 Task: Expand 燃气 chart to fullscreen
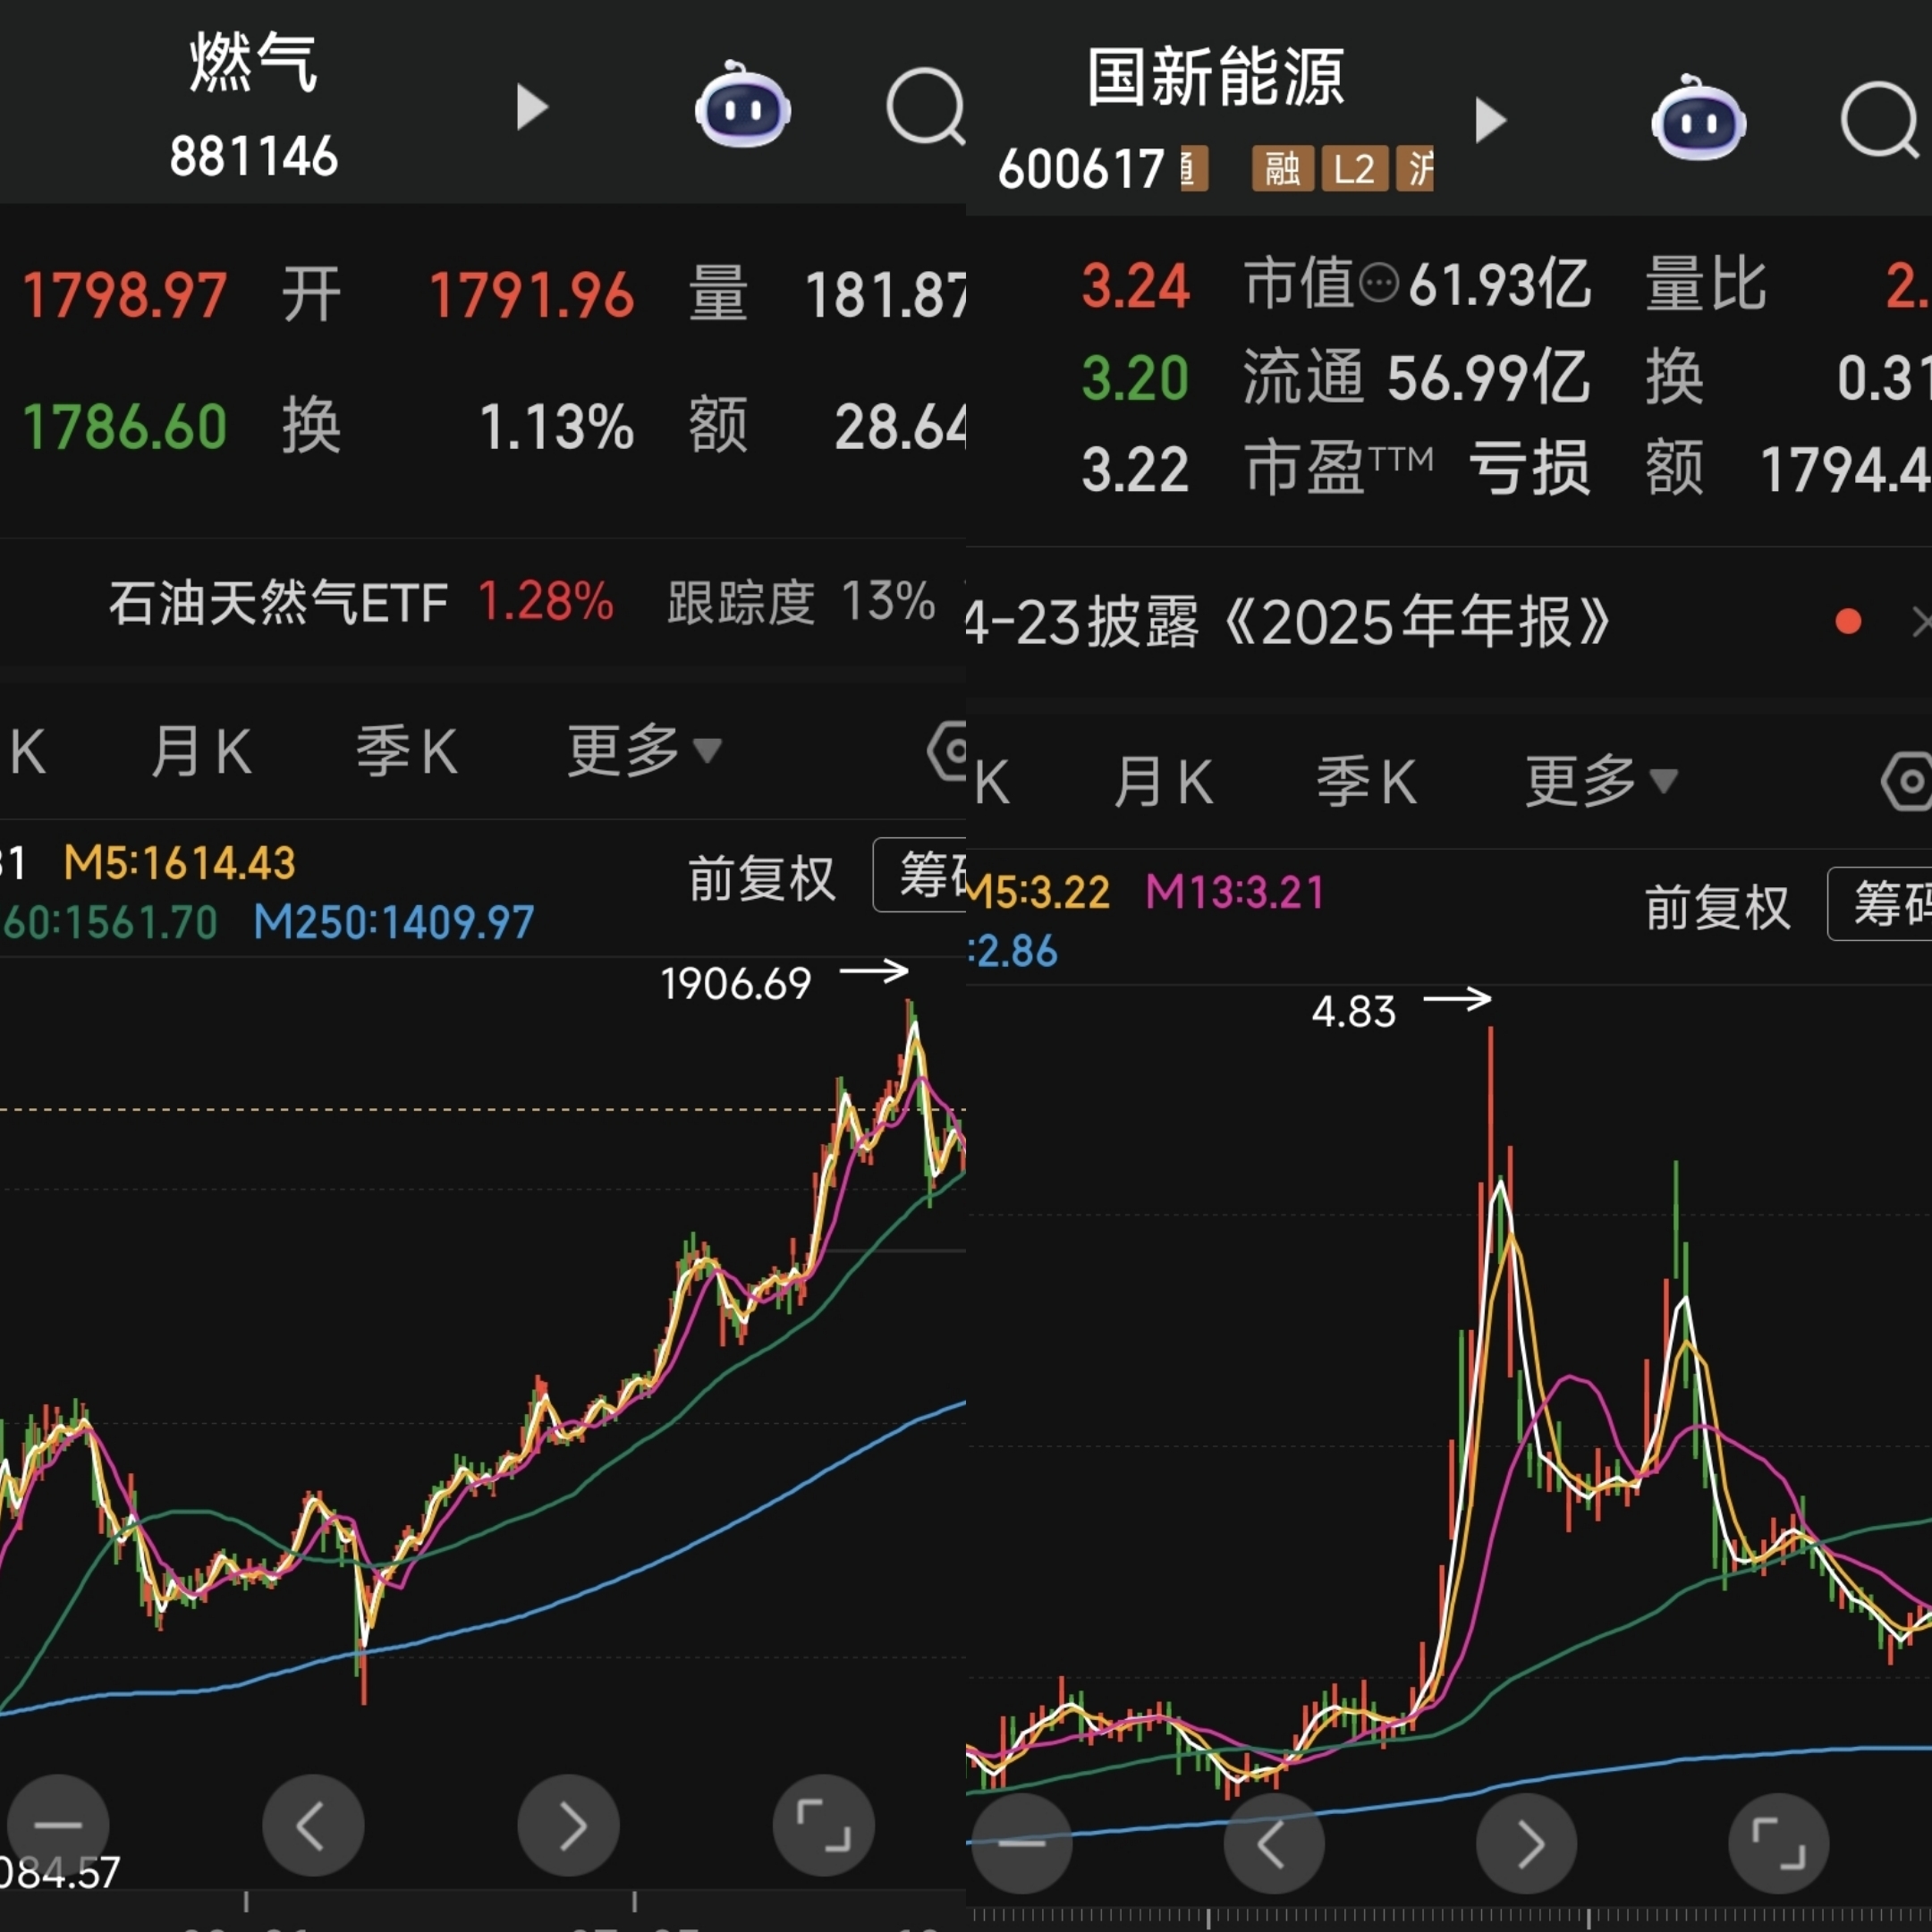(x=823, y=1825)
